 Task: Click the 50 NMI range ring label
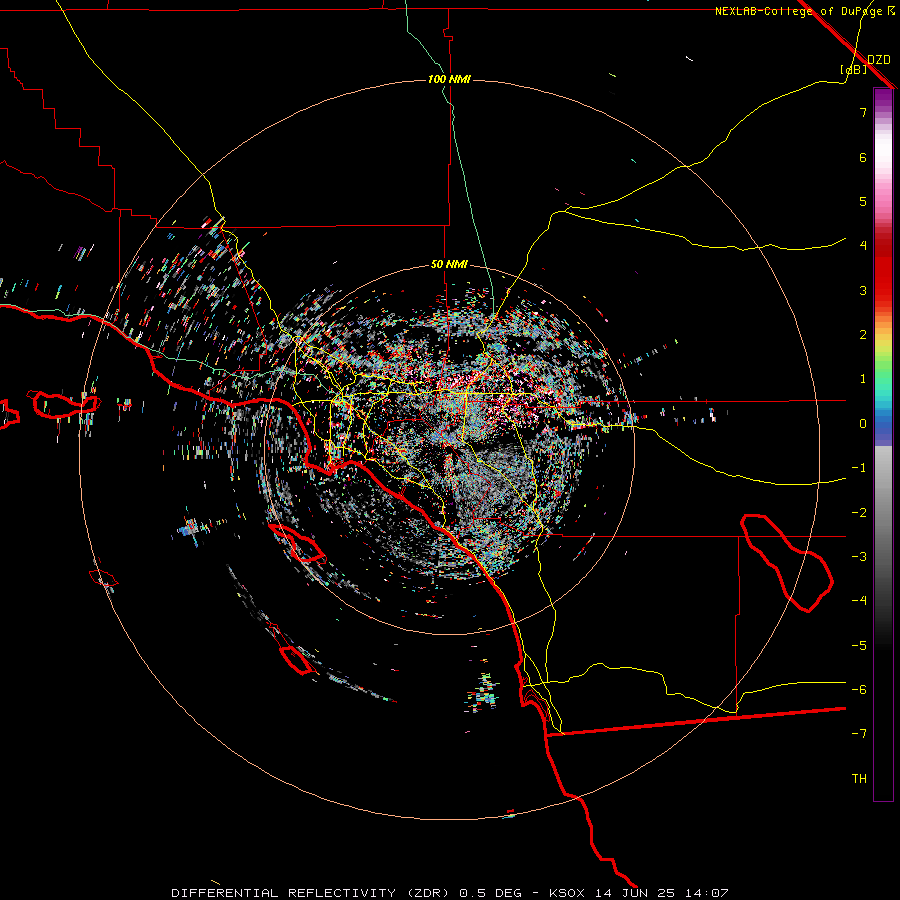[x=449, y=264]
